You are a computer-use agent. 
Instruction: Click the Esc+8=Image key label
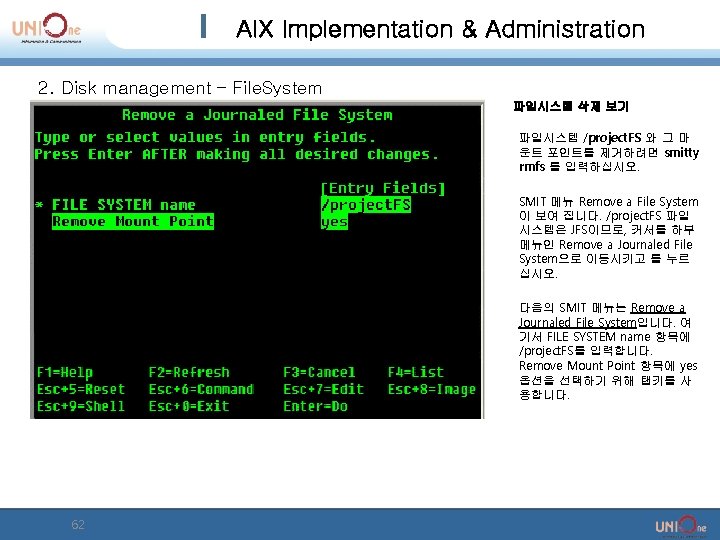point(432,389)
